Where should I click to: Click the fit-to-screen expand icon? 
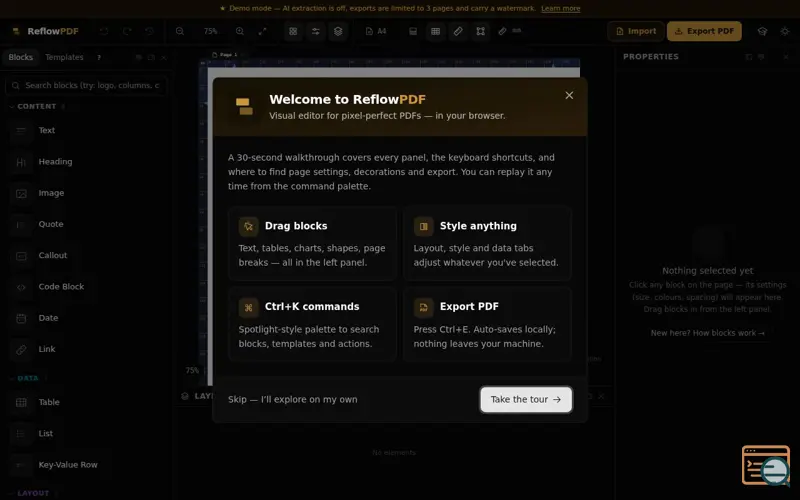coord(262,31)
